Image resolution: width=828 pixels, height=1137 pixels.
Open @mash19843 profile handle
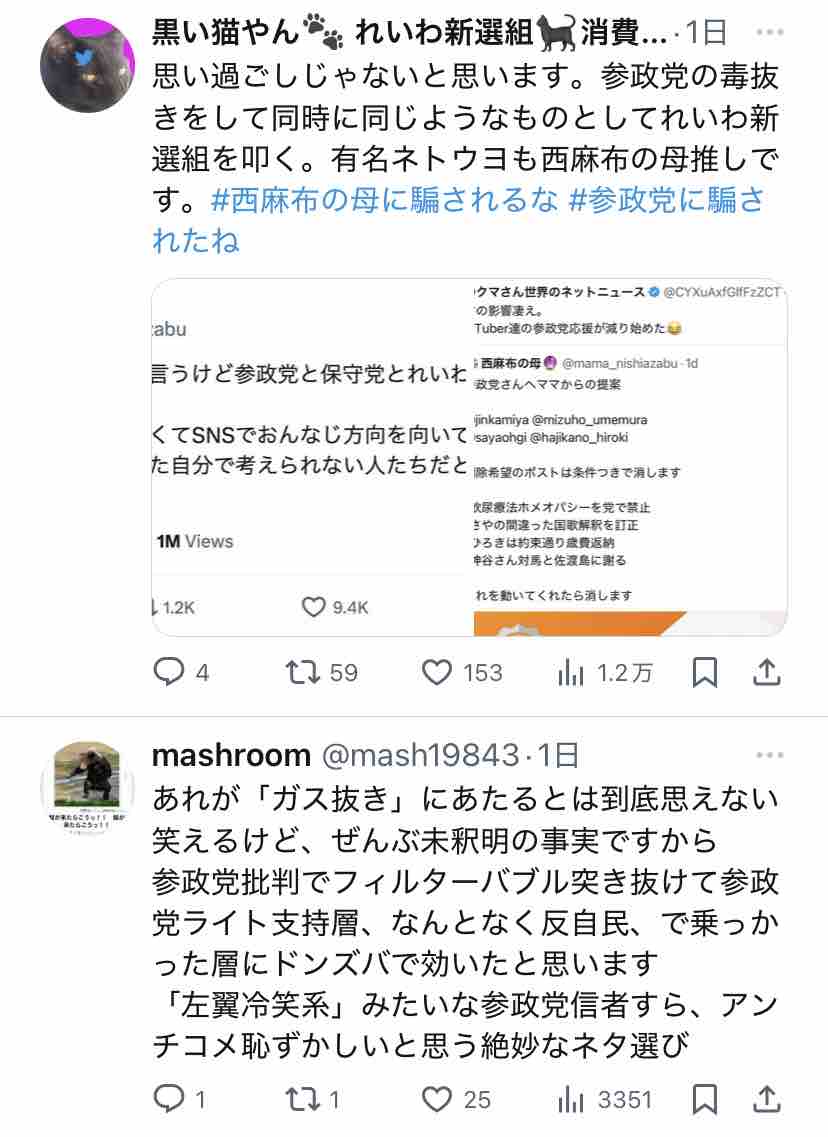420,755
